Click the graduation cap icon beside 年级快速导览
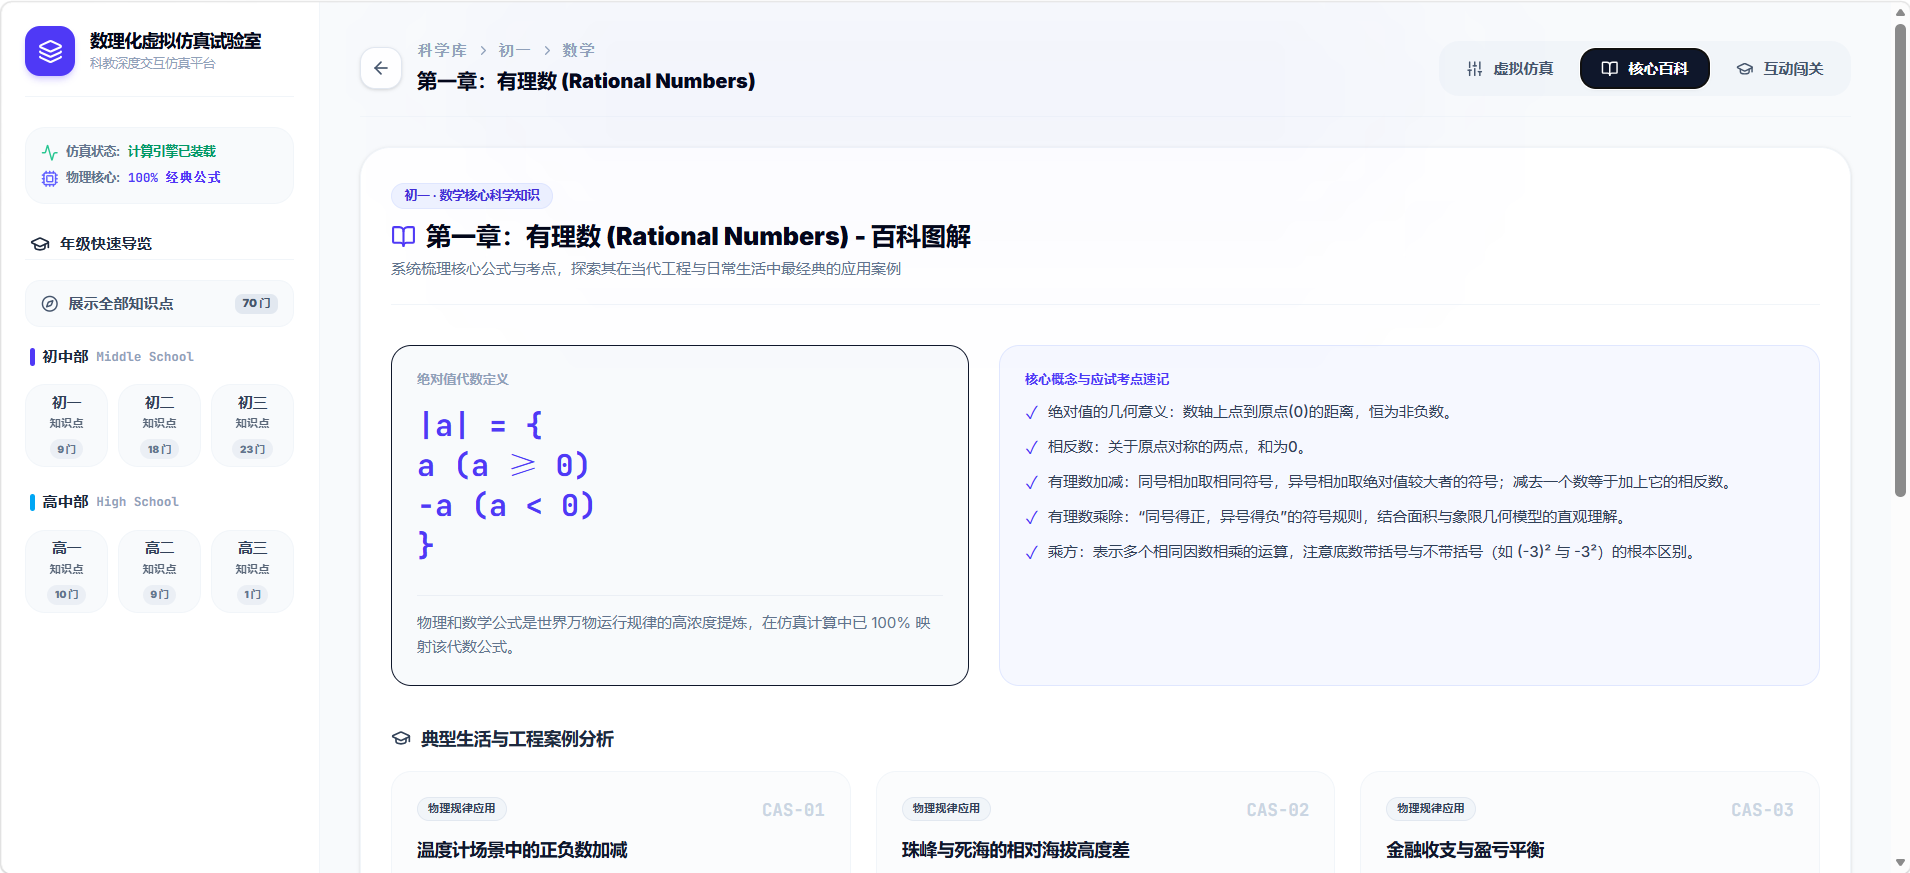 coord(40,244)
